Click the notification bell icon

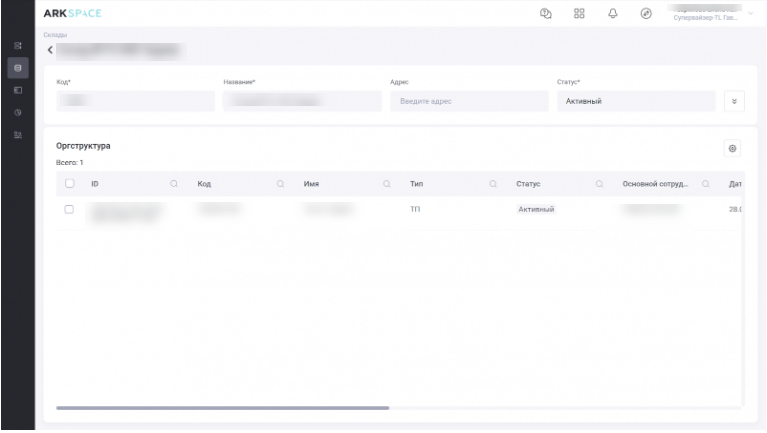(612, 13)
